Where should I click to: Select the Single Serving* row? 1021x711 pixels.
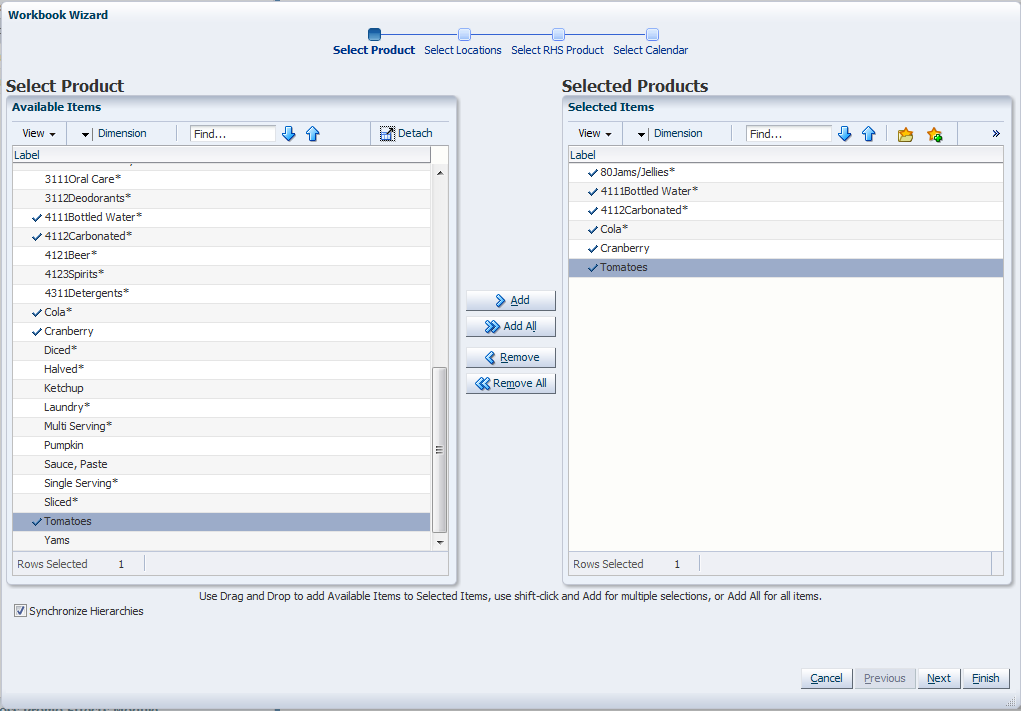pyautogui.click(x=221, y=483)
